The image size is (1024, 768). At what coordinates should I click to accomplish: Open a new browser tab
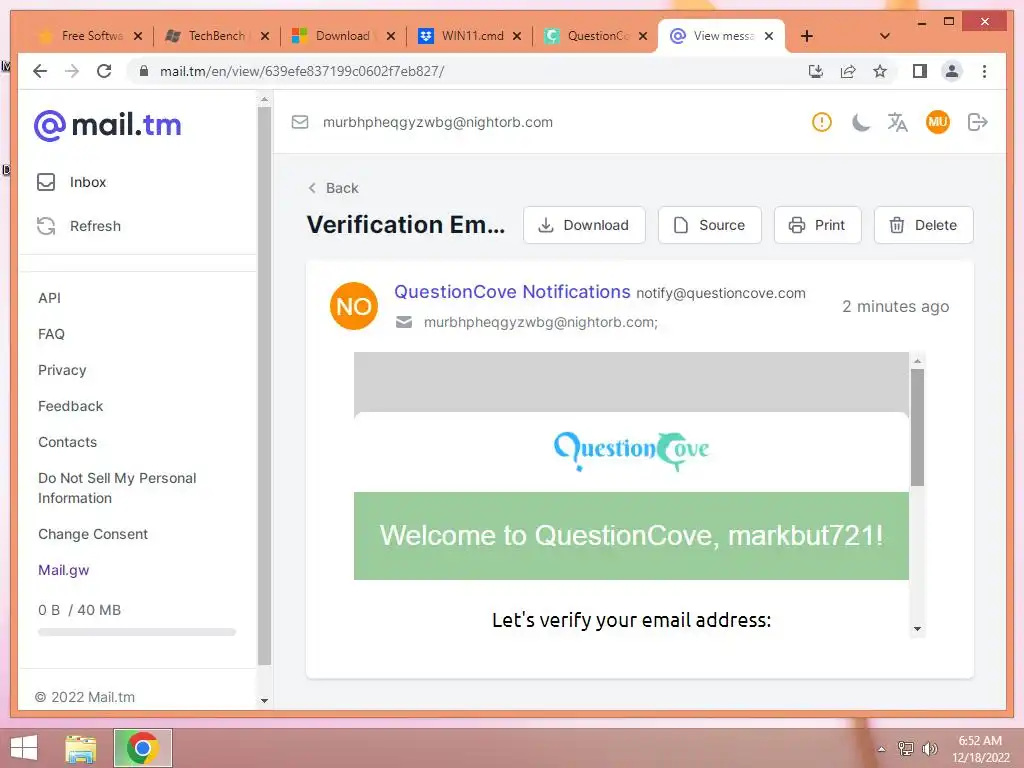[807, 36]
